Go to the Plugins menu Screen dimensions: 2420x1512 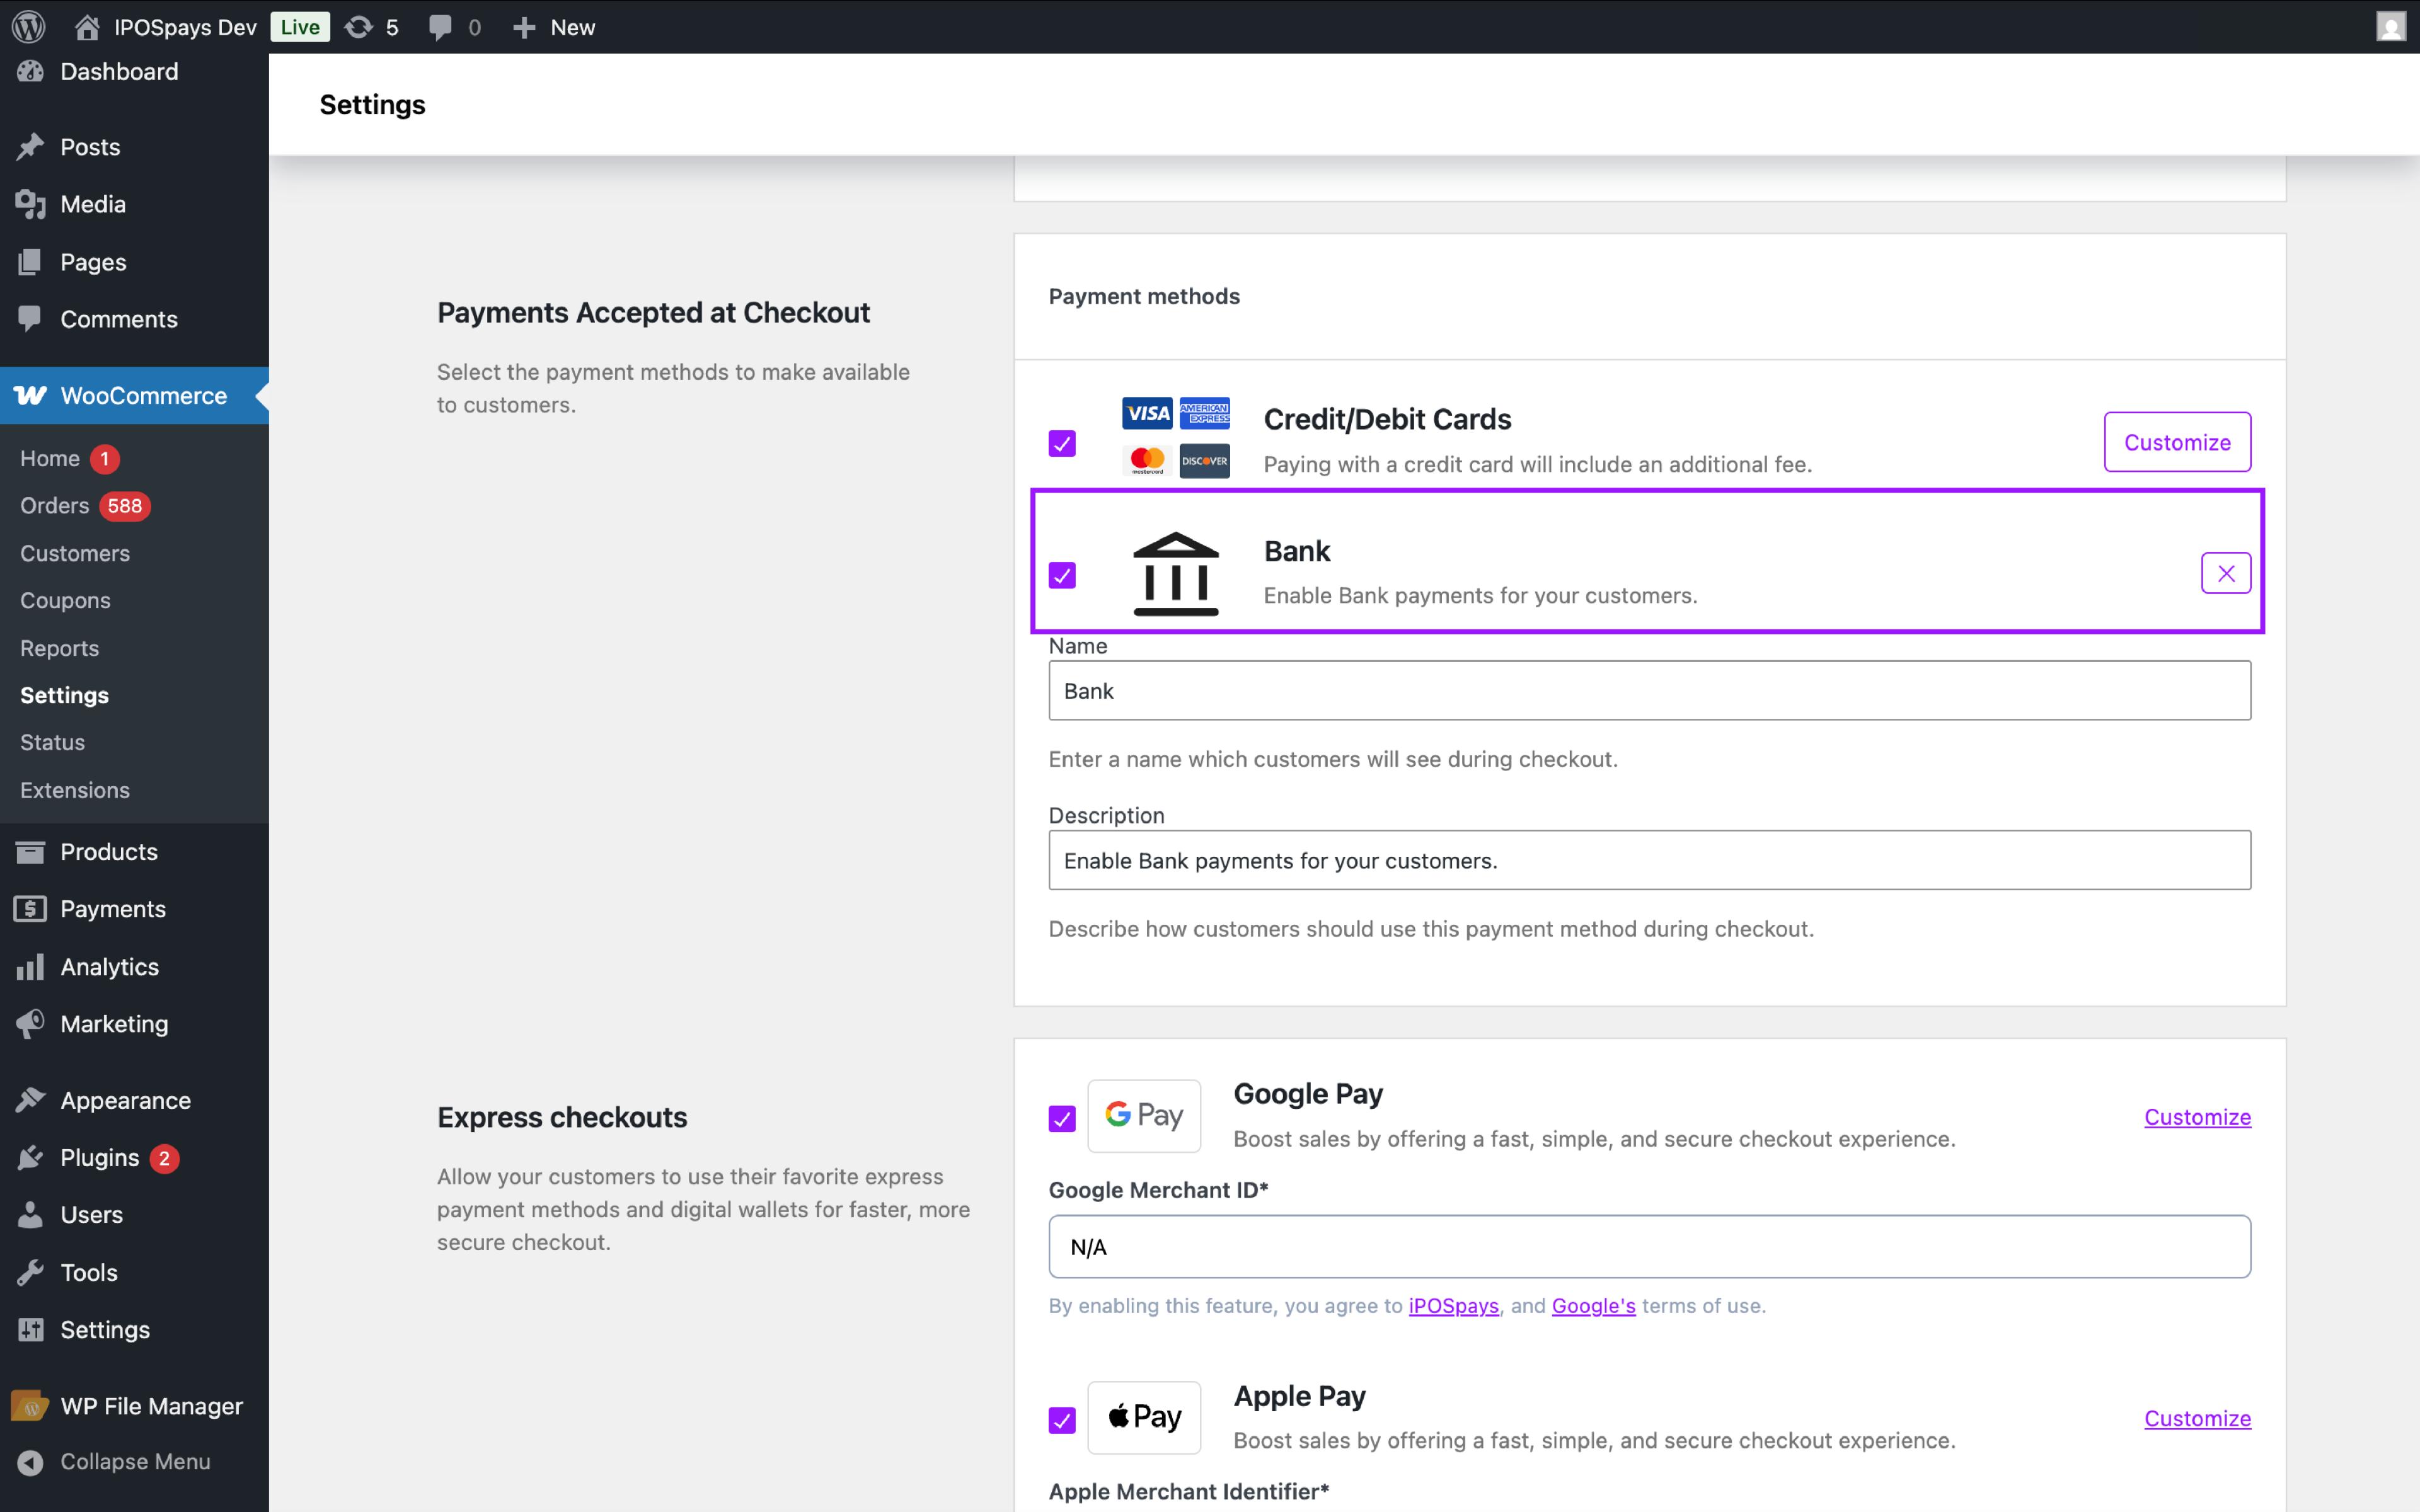(99, 1157)
